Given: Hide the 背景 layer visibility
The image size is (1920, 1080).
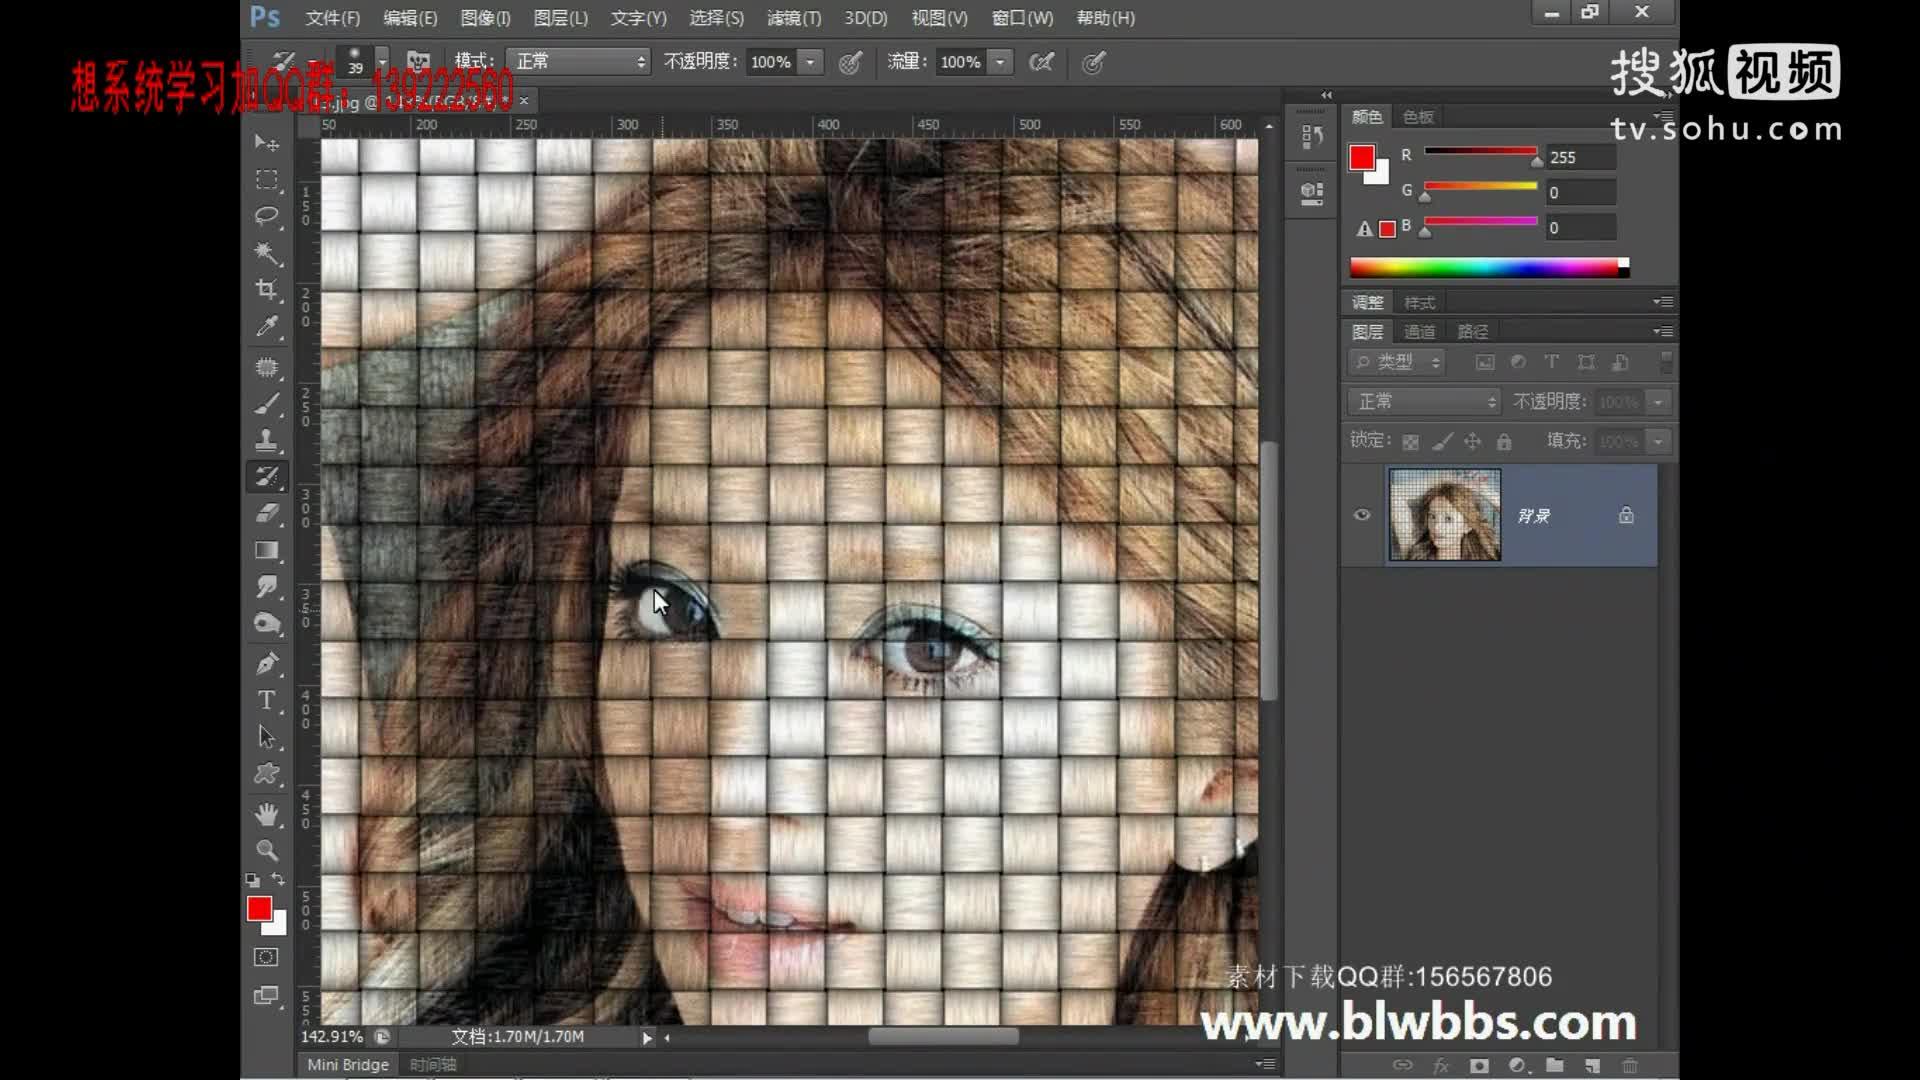Looking at the screenshot, I should click(x=1361, y=514).
